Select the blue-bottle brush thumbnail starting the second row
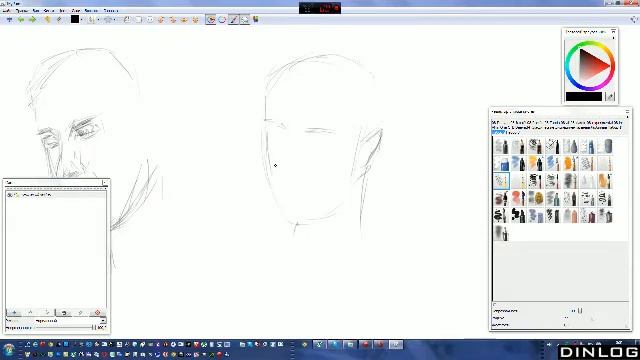The image size is (640, 360). coord(501,164)
